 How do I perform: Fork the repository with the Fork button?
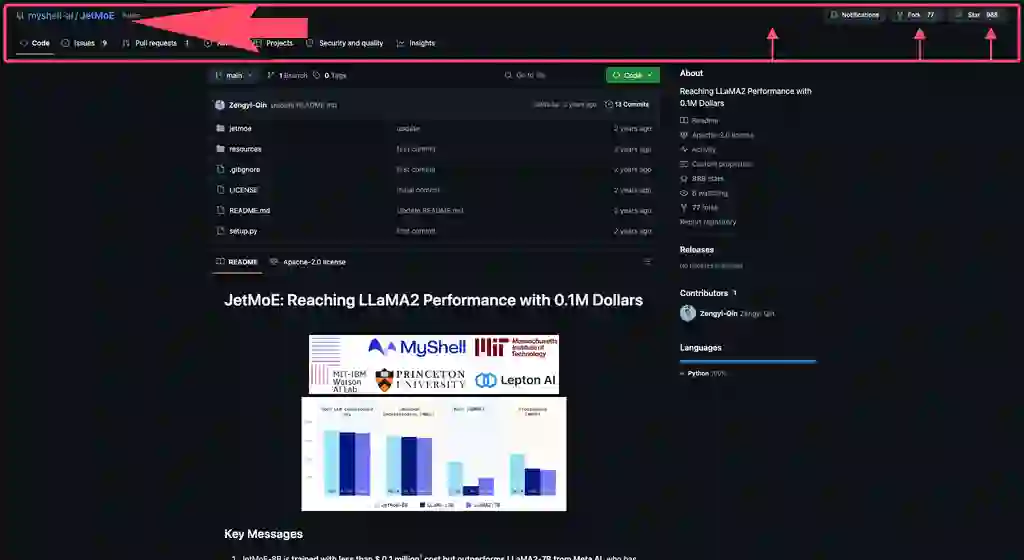coord(918,15)
